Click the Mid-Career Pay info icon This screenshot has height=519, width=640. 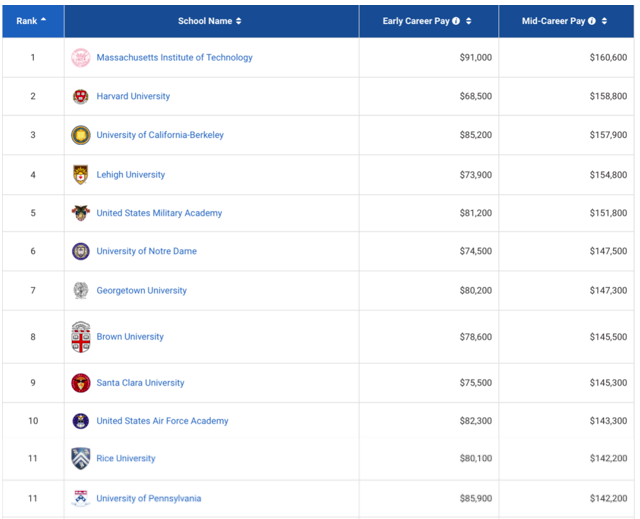592,21
